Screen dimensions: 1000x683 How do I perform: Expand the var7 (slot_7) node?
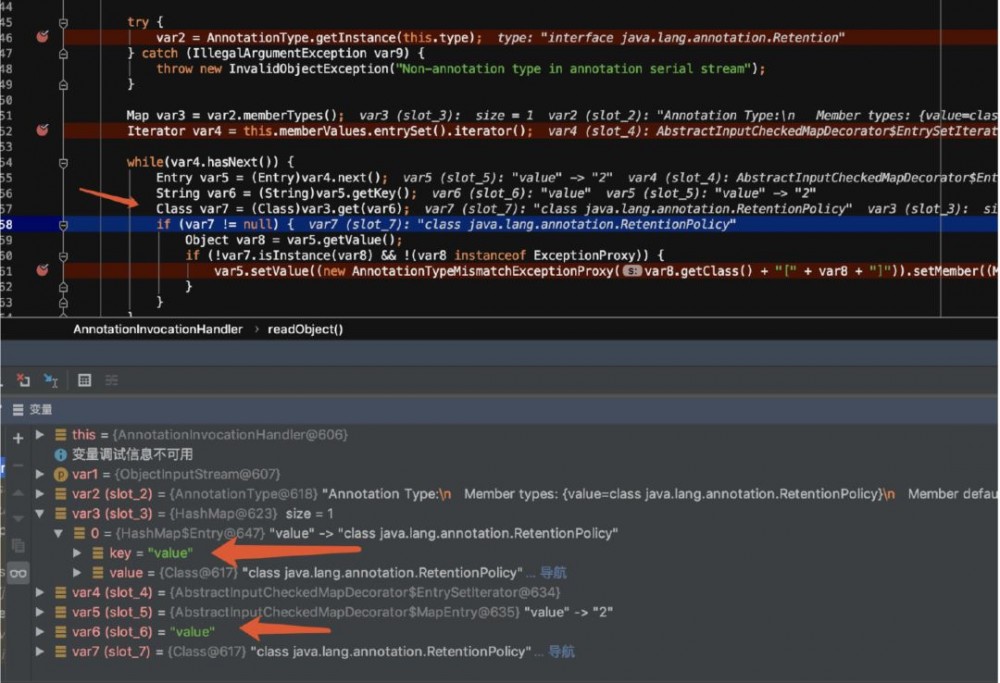click(40, 652)
